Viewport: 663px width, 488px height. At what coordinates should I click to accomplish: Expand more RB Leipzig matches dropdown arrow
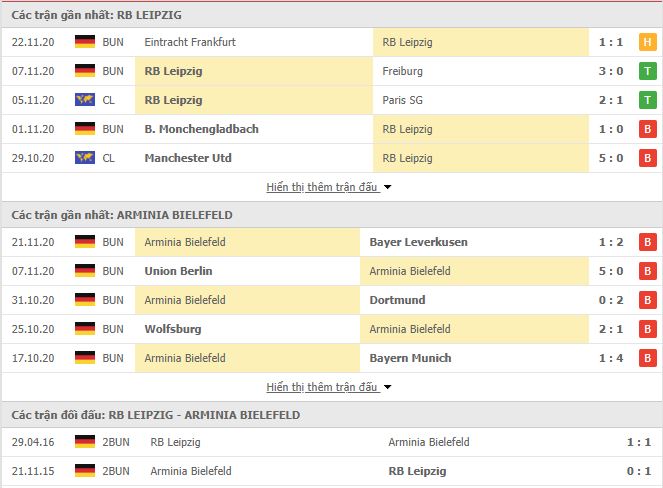click(x=387, y=187)
